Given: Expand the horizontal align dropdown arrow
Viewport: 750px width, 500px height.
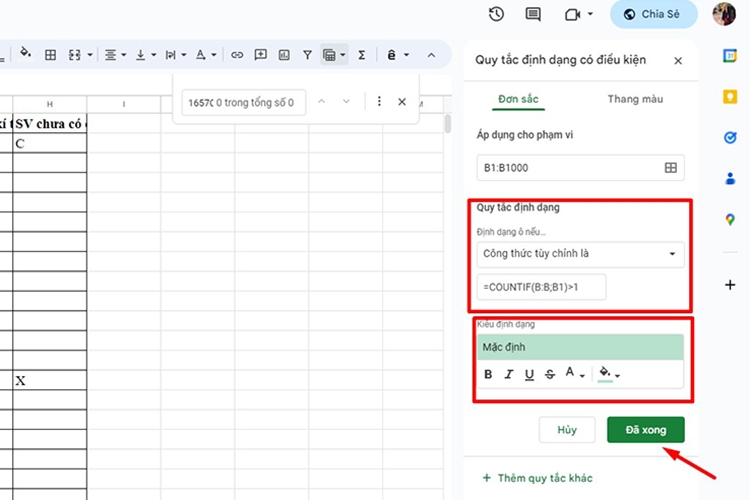Looking at the screenshot, I should (123, 55).
